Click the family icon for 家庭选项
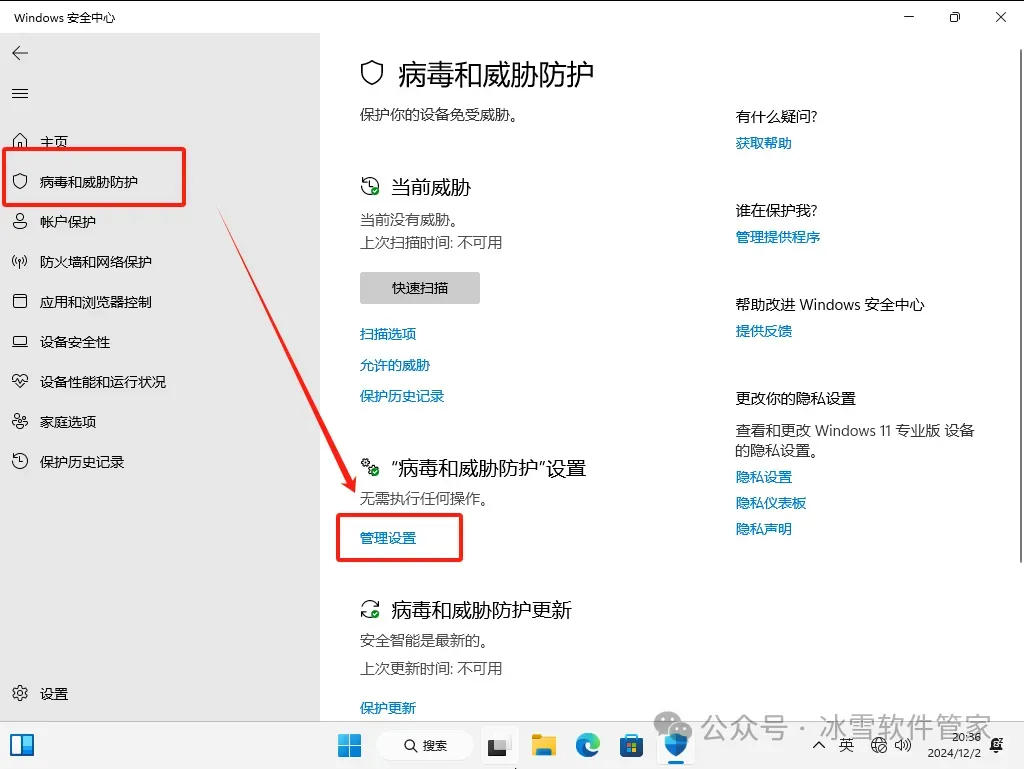The width and height of the screenshot is (1024, 769). [x=20, y=422]
